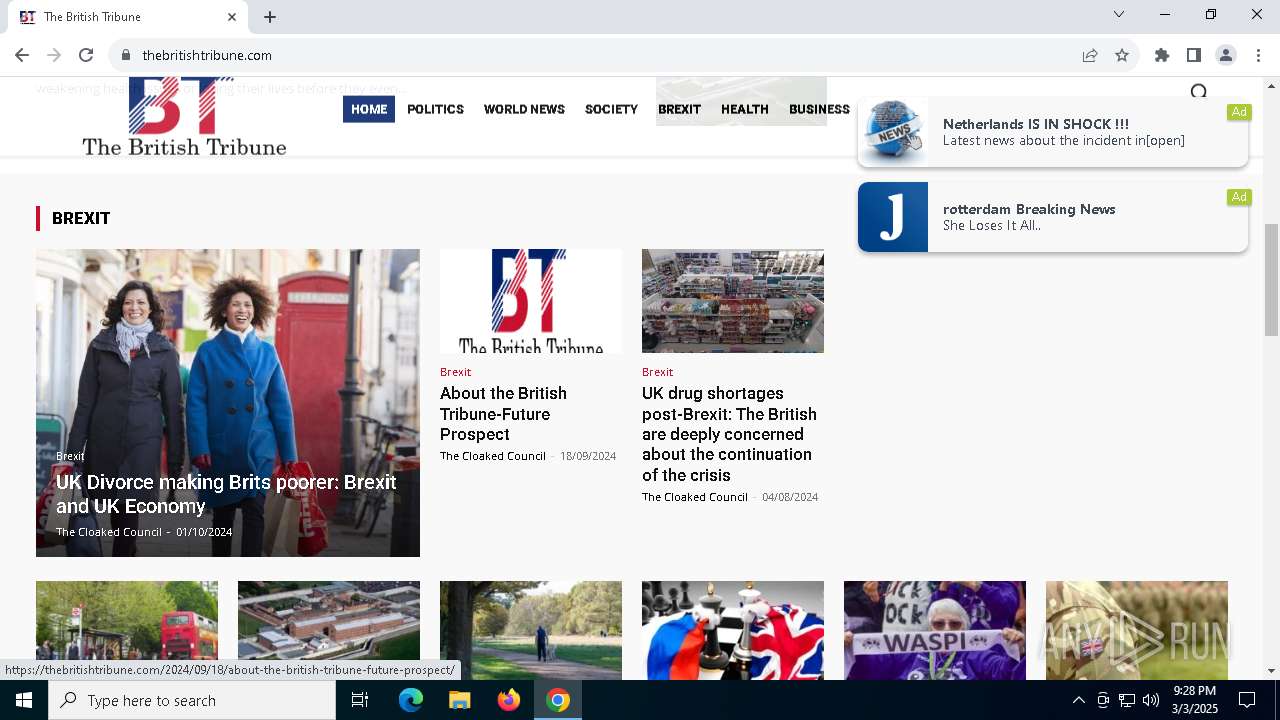
Task: Click the Brexit tag above About article
Action: click(455, 372)
